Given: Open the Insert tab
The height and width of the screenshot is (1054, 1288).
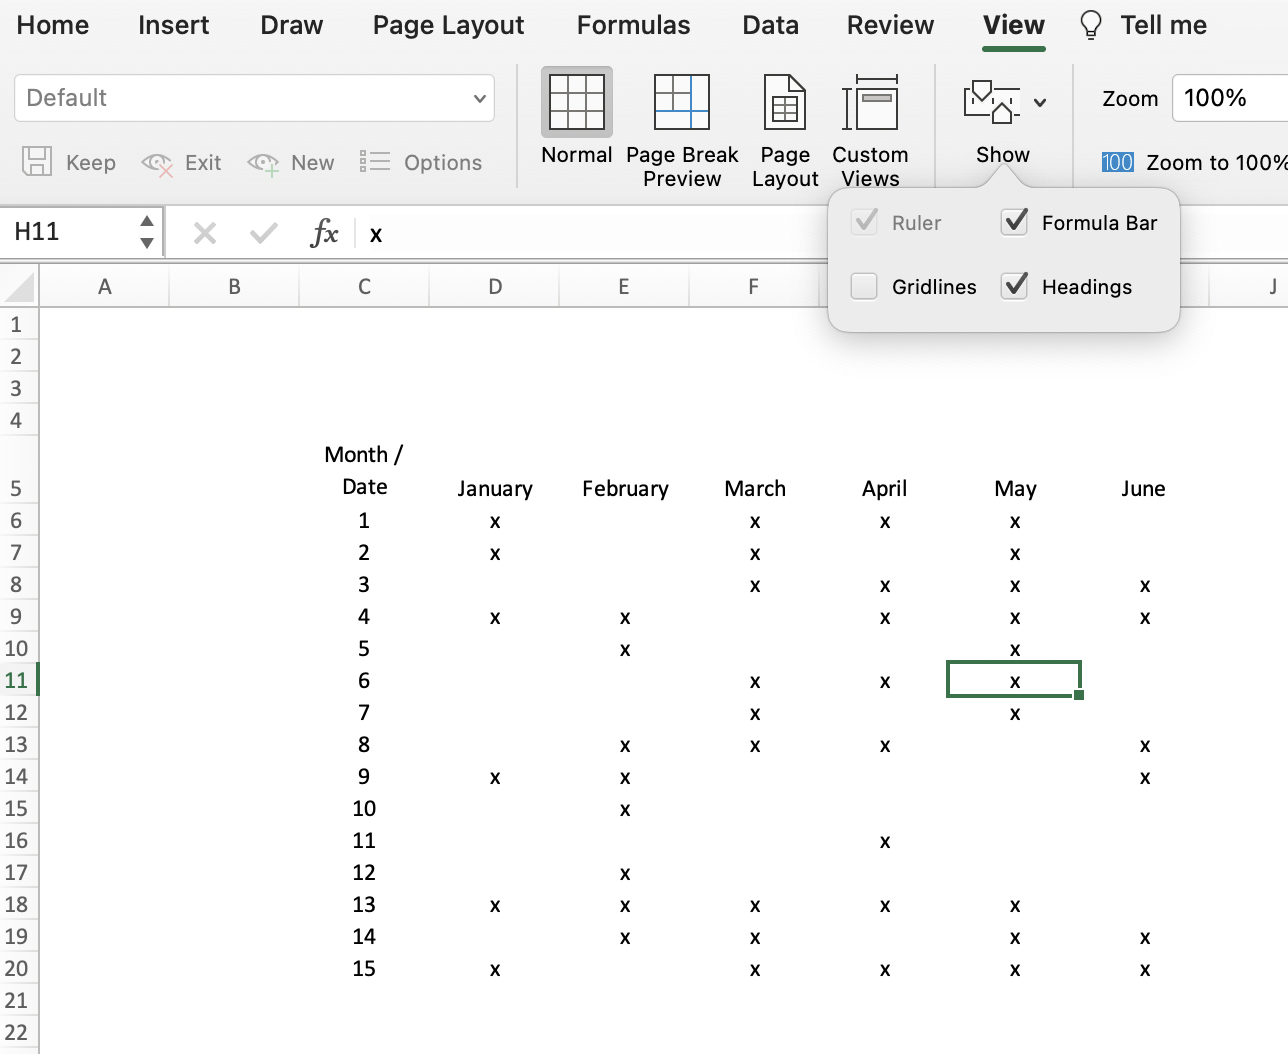Looking at the screenshot, I should pyautogui.click(x=174, y=25).
